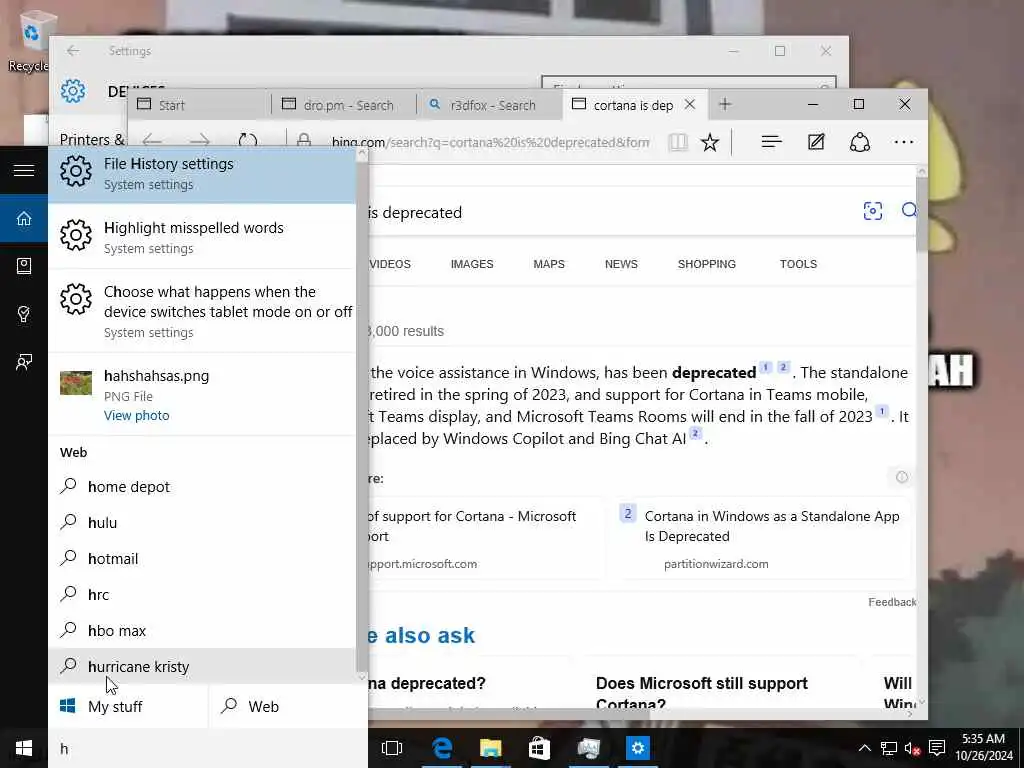Open the Edge Hub icon

pos(771,142)
